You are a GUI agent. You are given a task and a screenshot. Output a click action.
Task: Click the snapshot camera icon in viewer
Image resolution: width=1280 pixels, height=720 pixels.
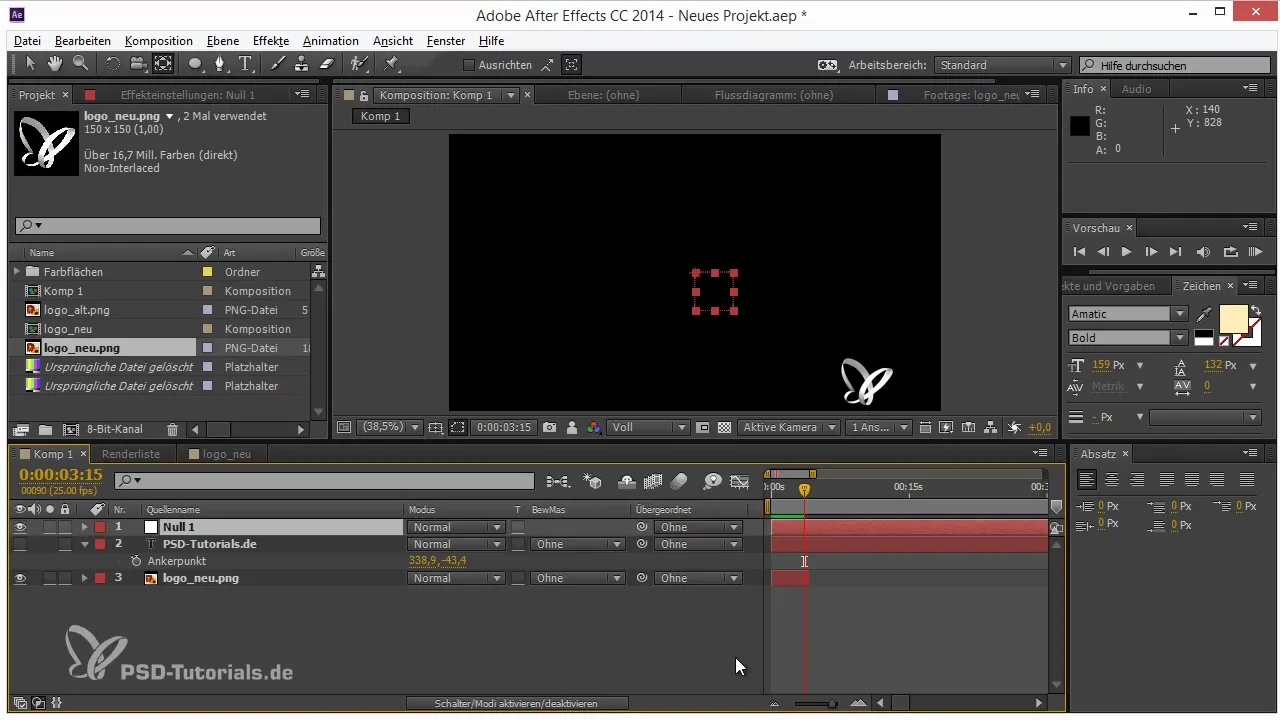coord(549,427)
